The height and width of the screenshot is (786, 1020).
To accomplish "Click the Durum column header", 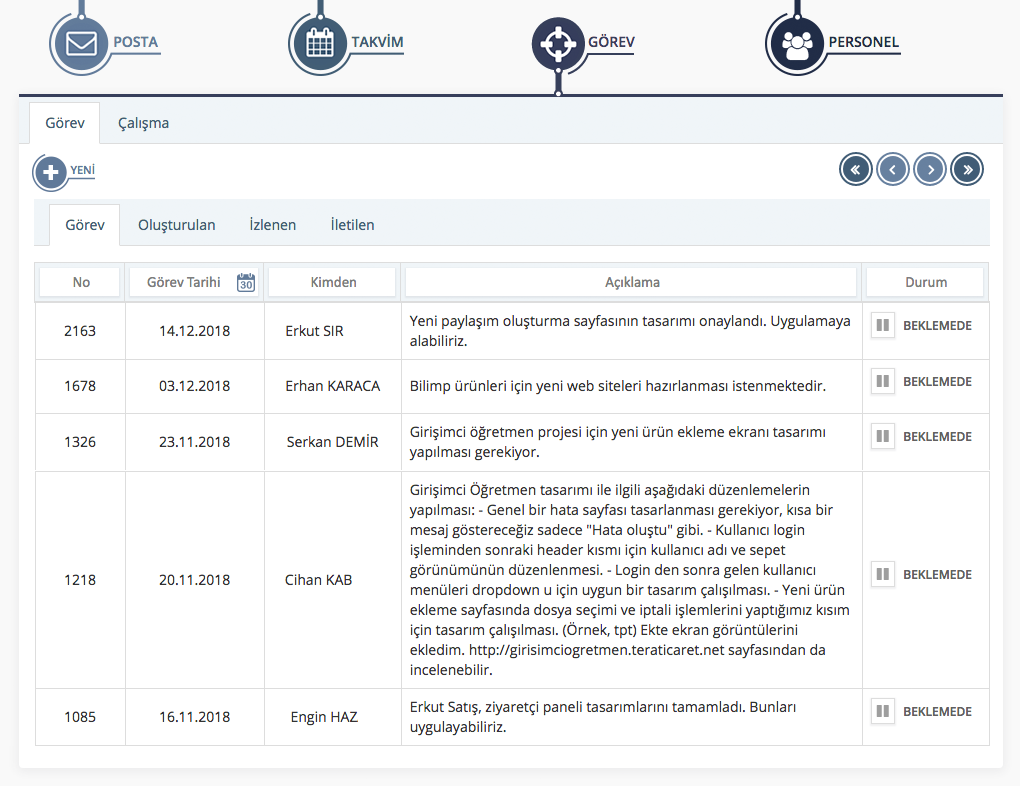I will (x=925, y=283).
